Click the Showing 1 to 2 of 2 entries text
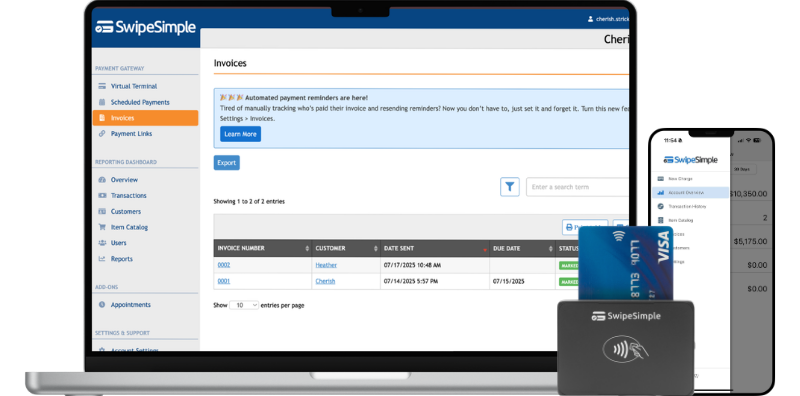This screenshot has width=800, height=396. click(x=249, y=202)
